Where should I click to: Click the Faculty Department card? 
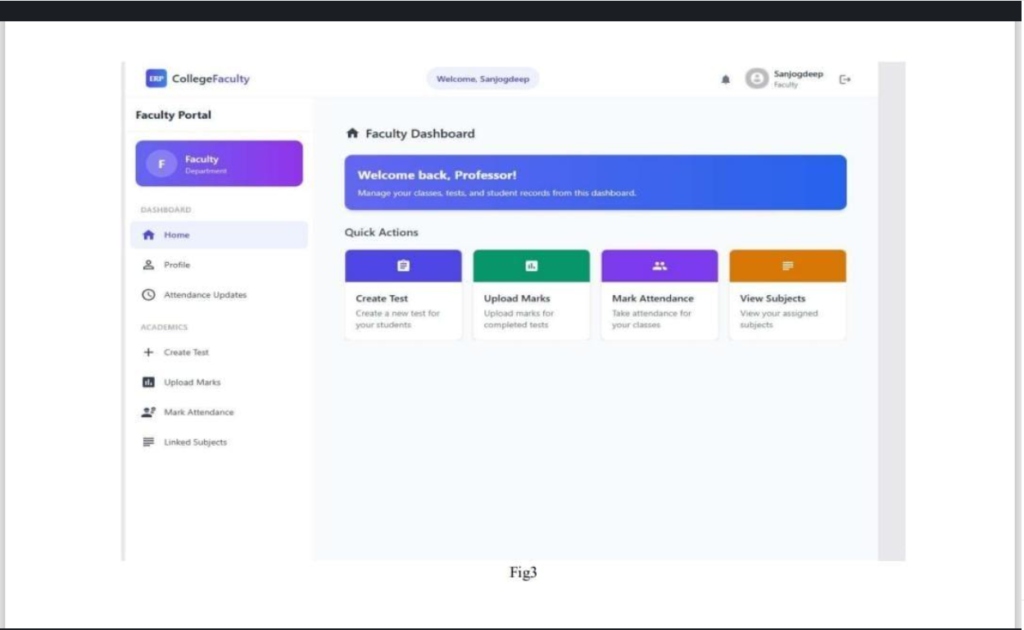tap(219, 164)
